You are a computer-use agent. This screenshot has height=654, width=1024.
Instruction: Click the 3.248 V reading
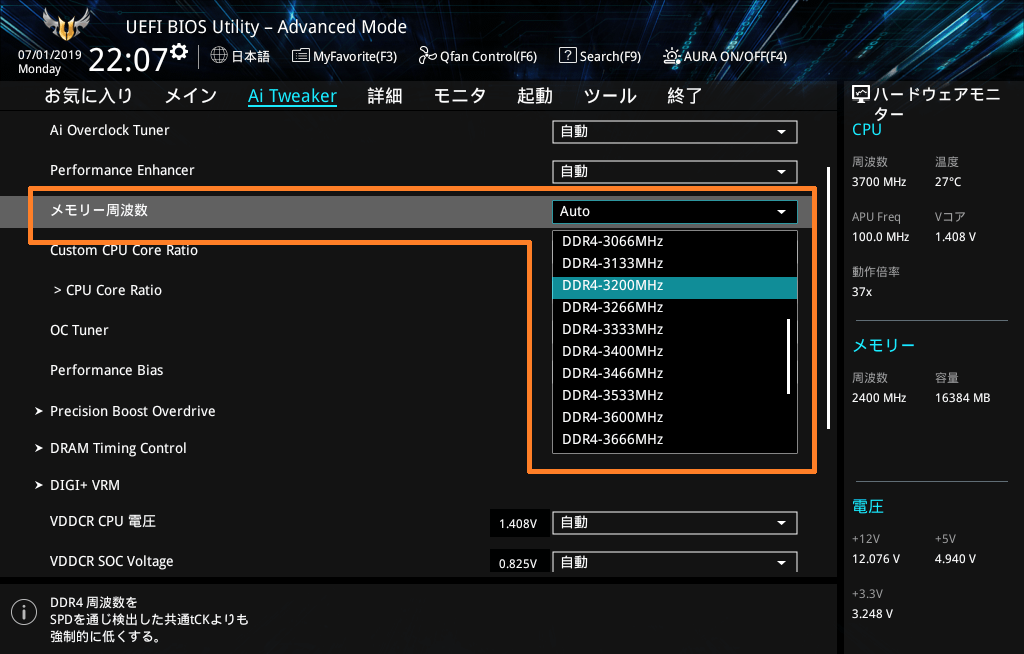(x=872, y=614)
